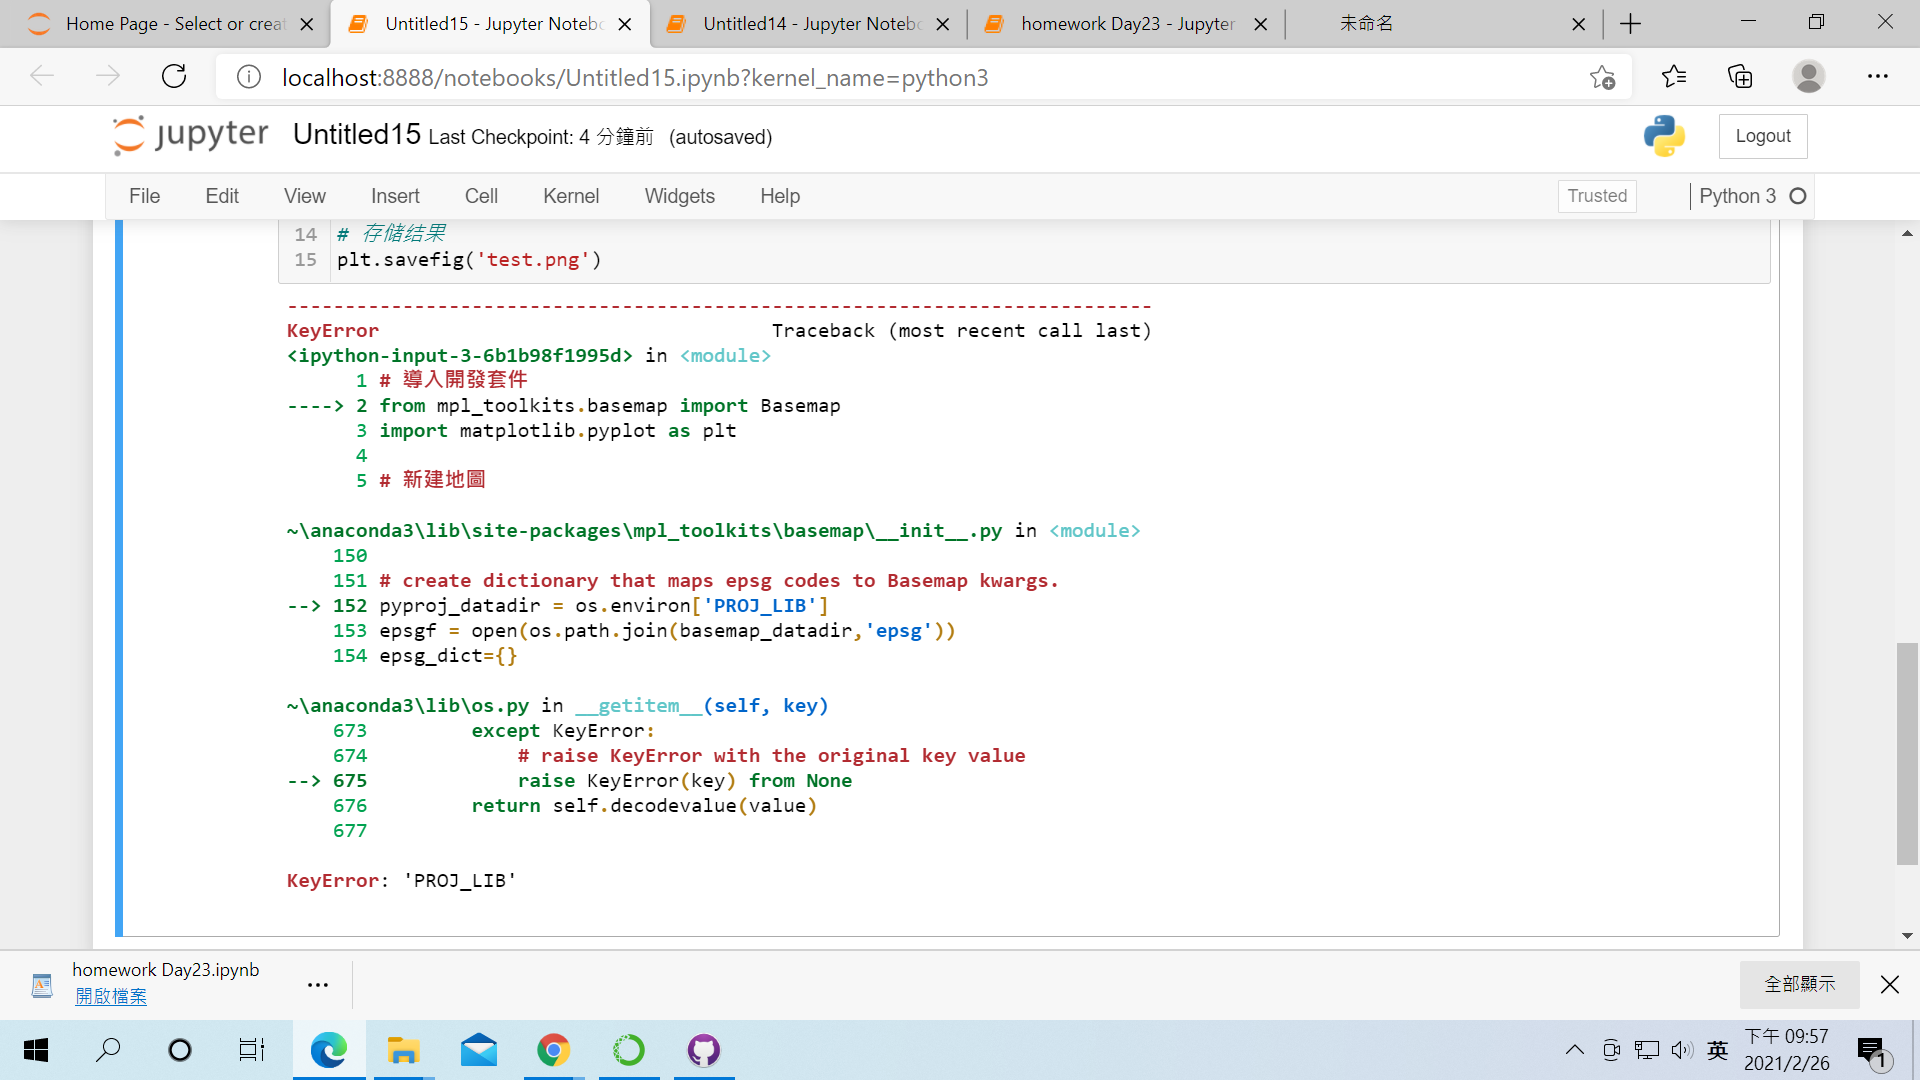Switch to Microsoft Edge on taskbar
The width and height of the screenshot is (1920, 1080).
point(329,1050)
